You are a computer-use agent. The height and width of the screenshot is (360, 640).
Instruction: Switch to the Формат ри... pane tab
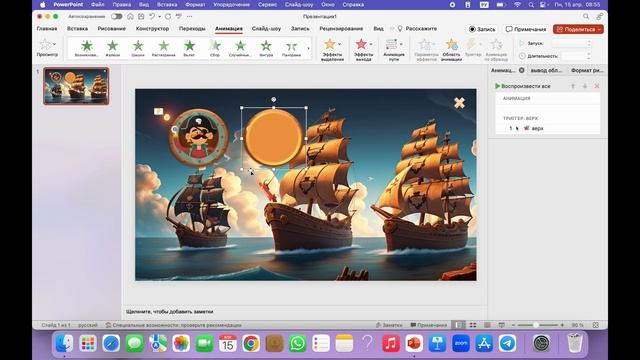[x=587, y=70]
